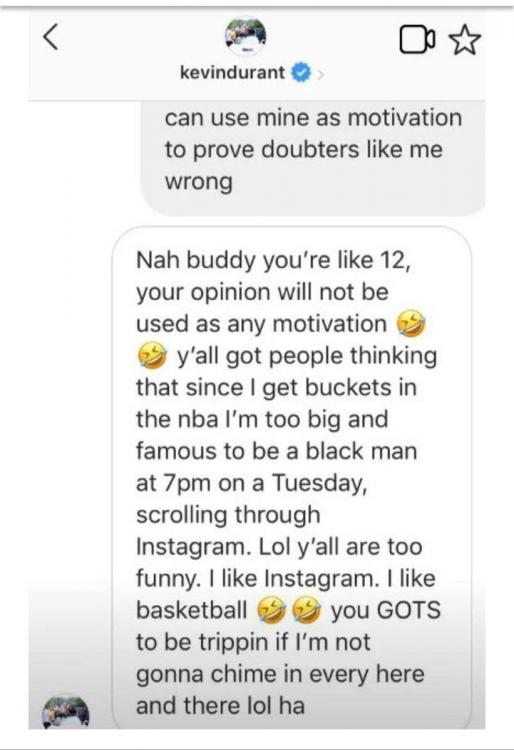Click the word "Tuesday," in the message
The width and height of the screenshot is (514, 750).
point(320,483)
